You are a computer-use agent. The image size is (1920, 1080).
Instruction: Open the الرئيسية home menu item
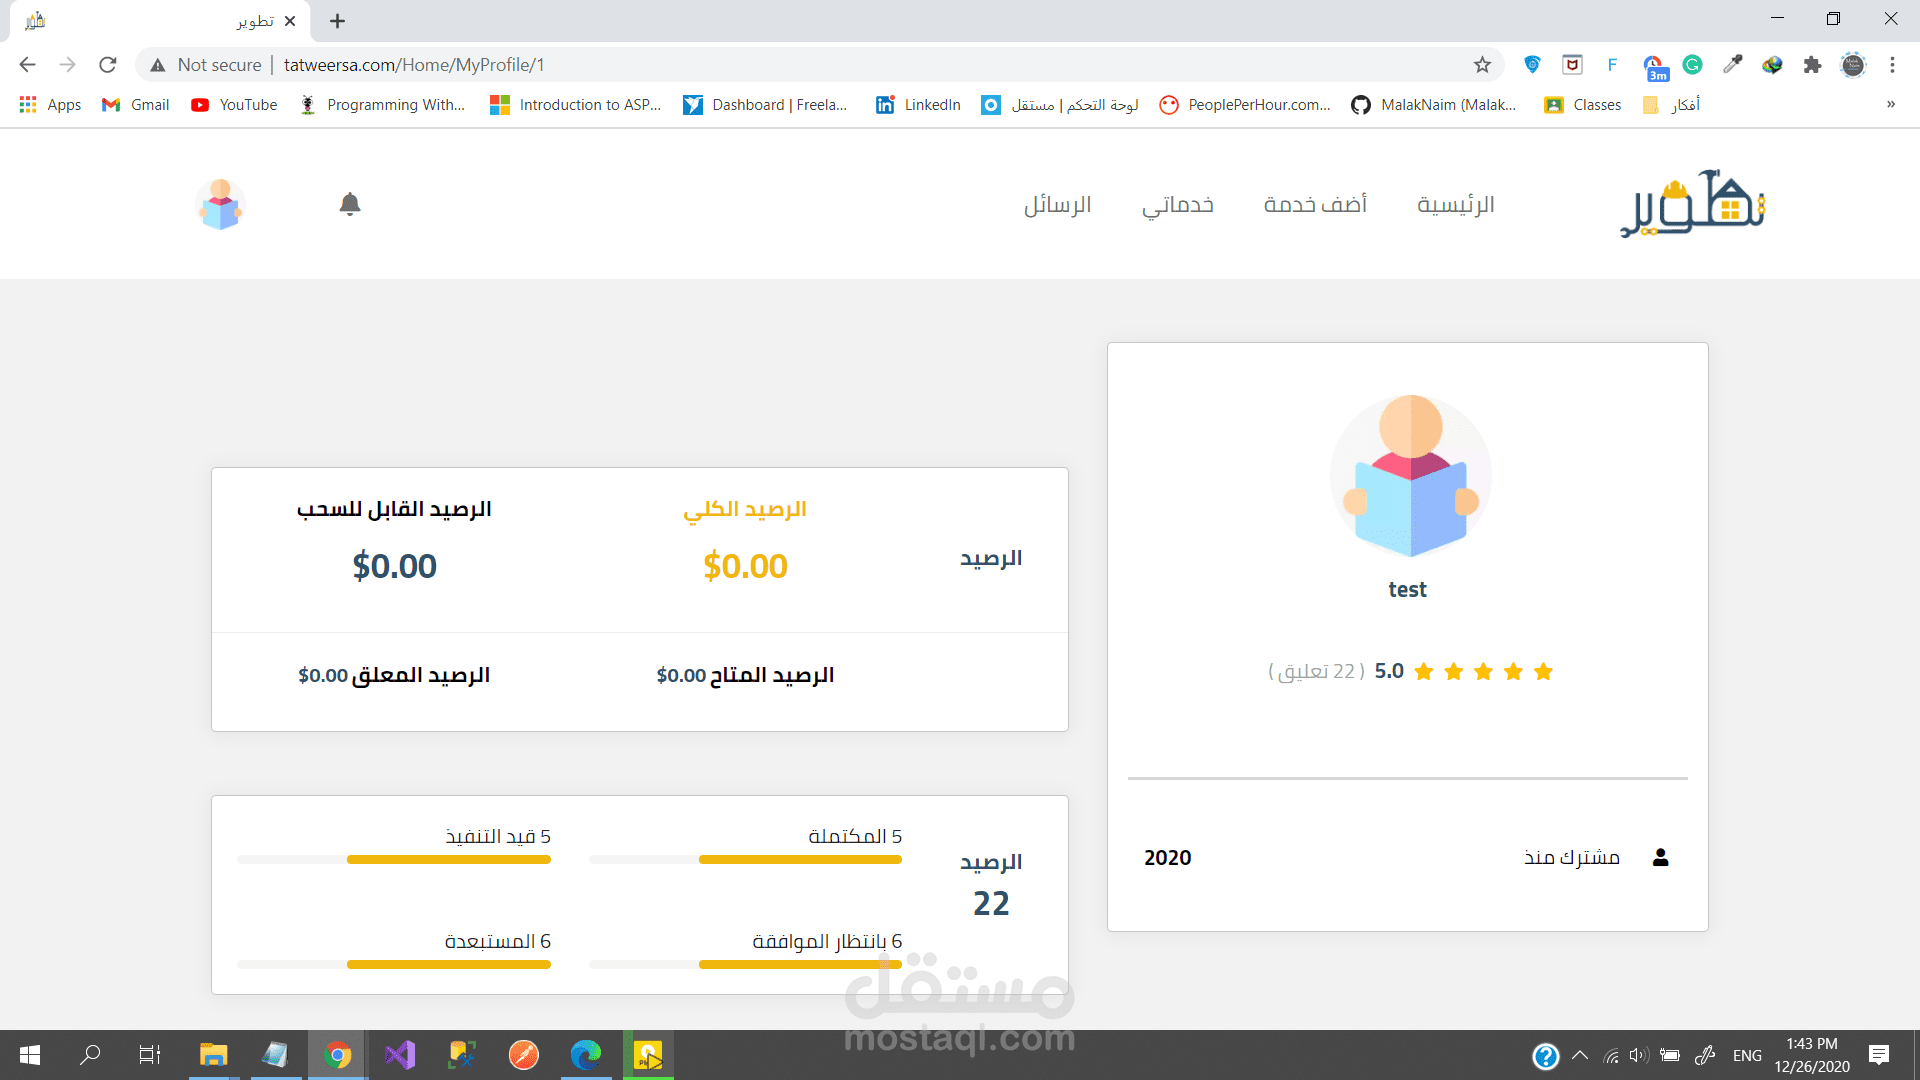[x=1455, y=205]
